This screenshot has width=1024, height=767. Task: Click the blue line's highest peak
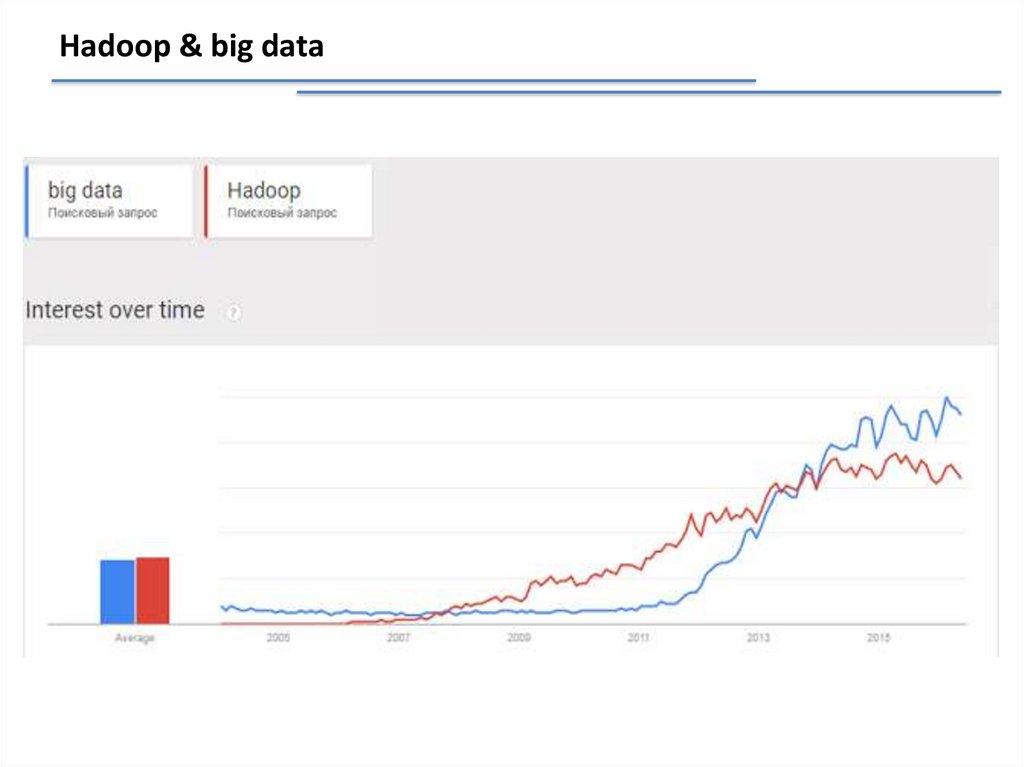(946, 399)
